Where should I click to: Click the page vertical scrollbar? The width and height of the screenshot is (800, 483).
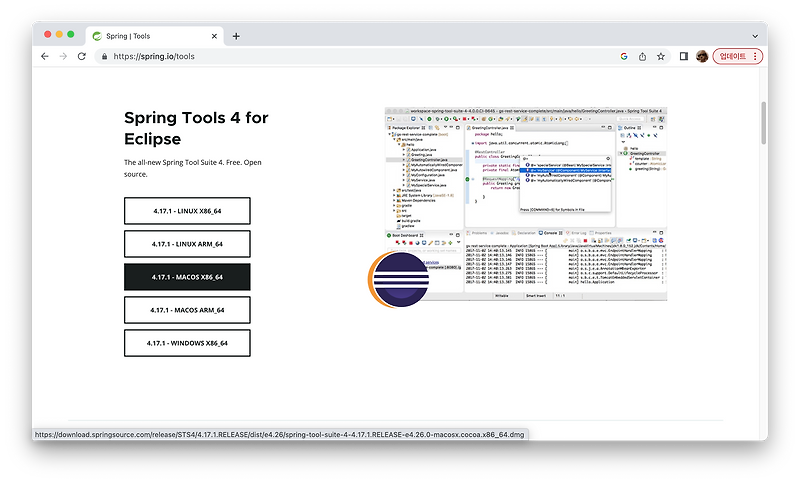coord(764,122)
